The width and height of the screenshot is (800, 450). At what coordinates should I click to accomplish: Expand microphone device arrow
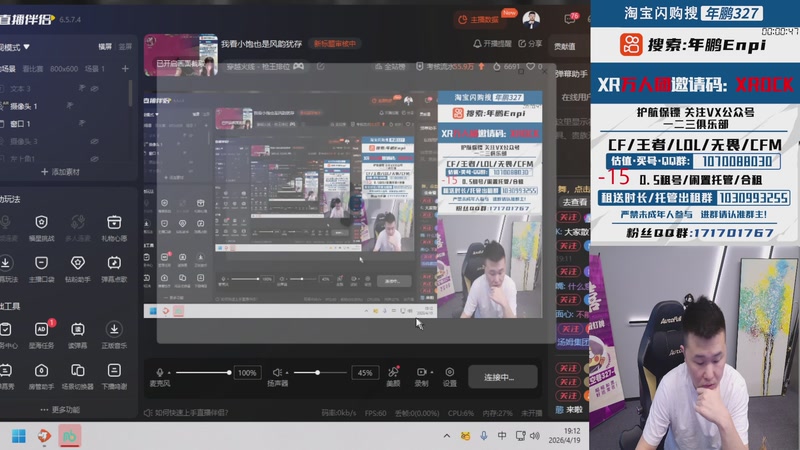pos(169,373)
